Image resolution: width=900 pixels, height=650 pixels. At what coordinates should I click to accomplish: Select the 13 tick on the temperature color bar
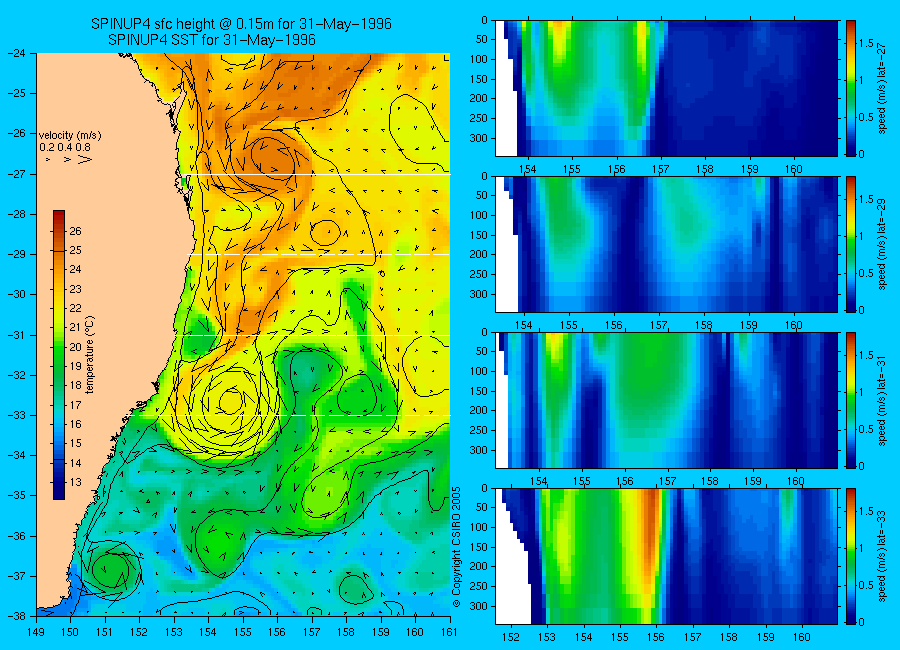point(76,482)
